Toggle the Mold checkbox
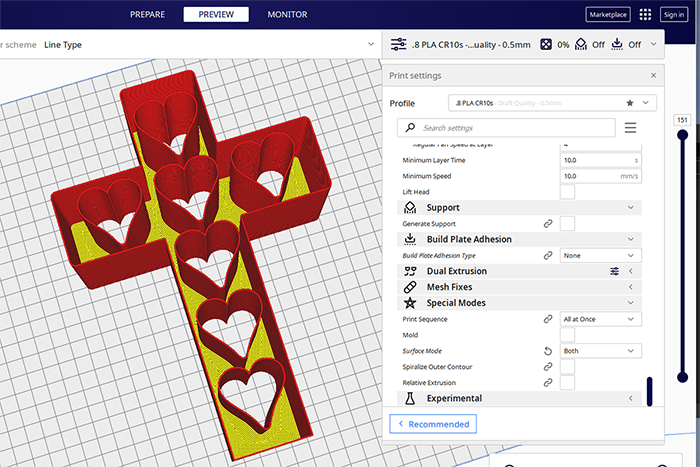This screenshot has width=700, height=467. (x=567, y=335)
